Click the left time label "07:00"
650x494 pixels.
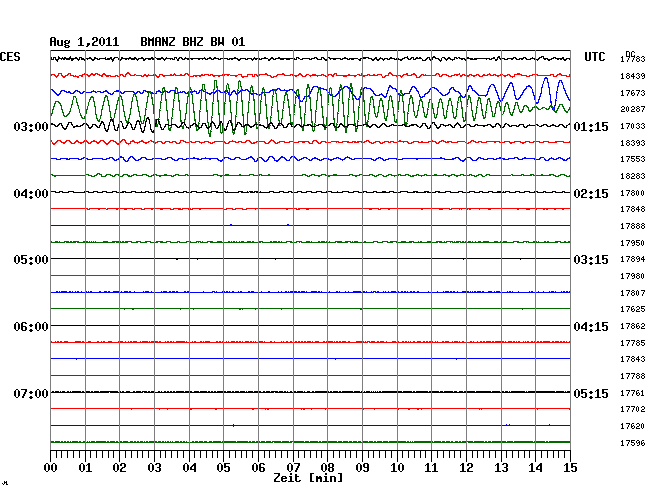pos(31,393)
